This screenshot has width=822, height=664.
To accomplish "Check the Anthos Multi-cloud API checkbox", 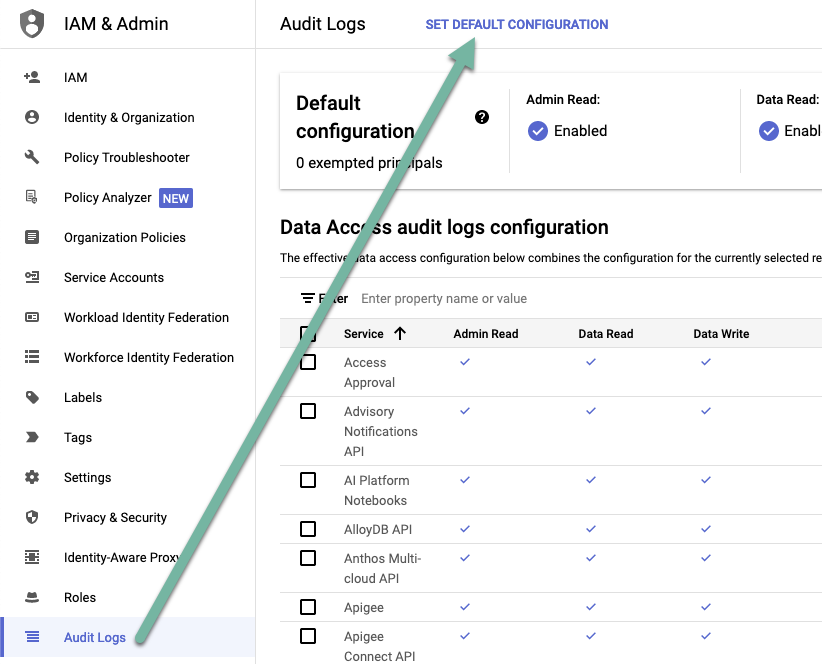I will coord(307,558).
